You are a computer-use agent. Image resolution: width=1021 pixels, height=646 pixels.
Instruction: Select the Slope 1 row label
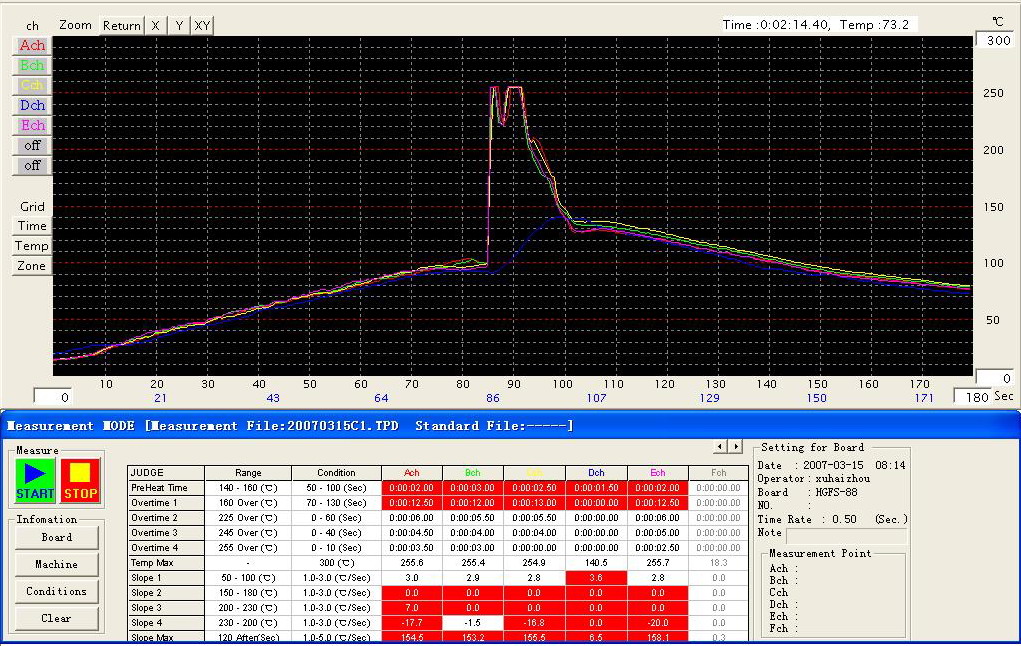[166, 578]
